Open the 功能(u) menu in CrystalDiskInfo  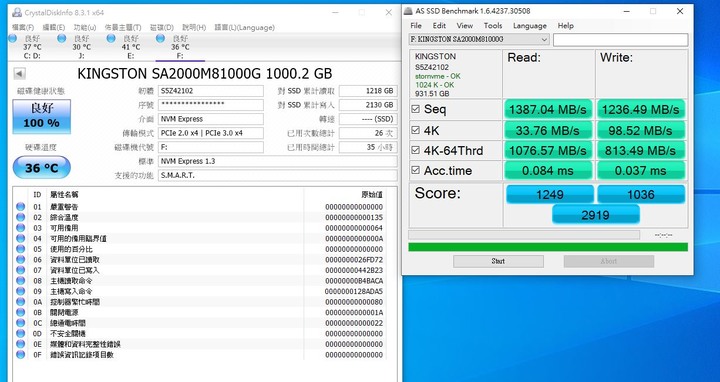85,28
